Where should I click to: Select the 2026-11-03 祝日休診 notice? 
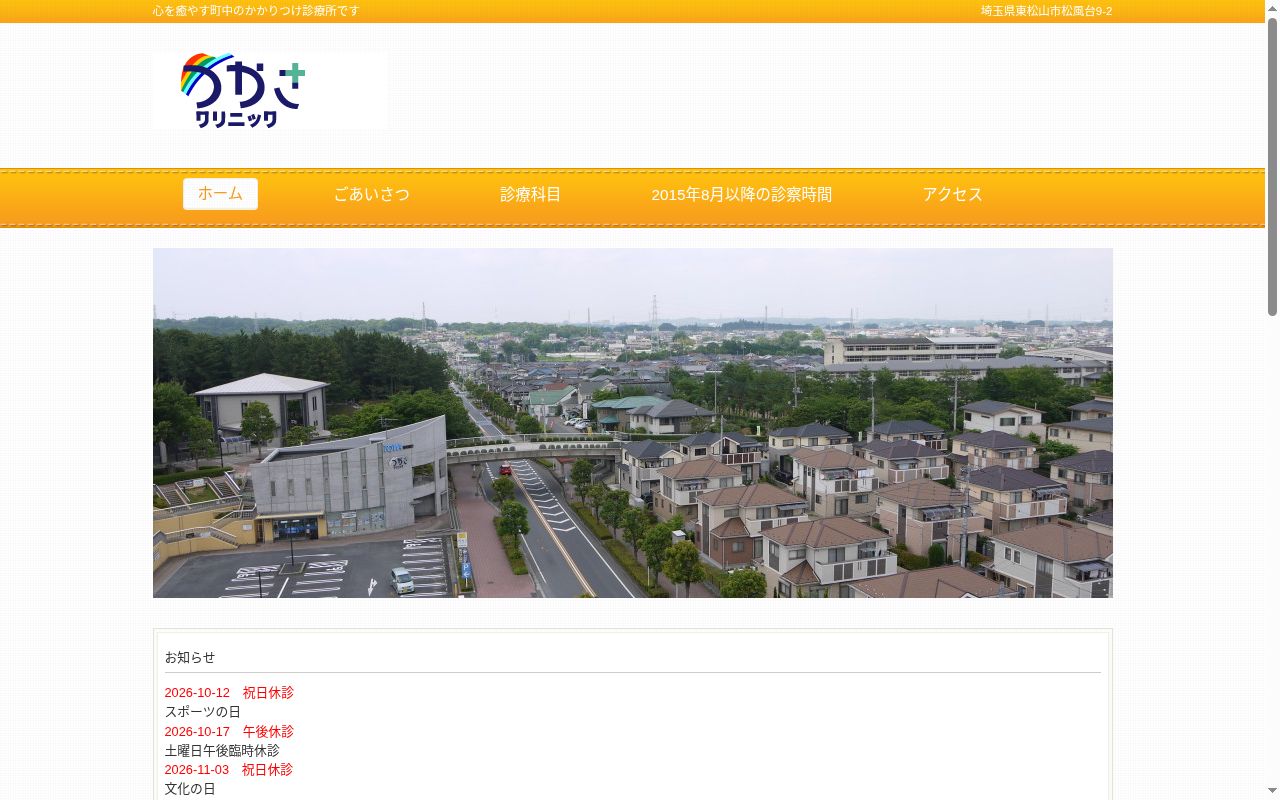(x=229, y=770)
